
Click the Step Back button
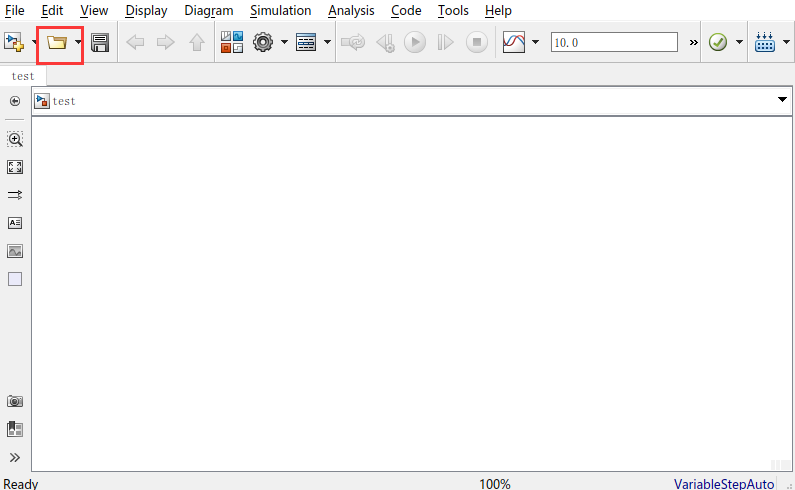pos(385,43)
